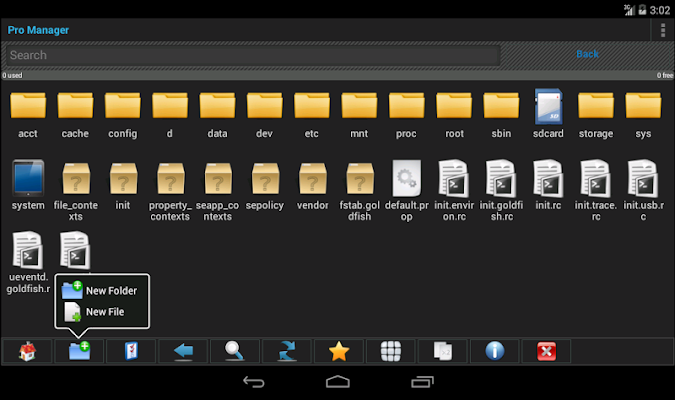Open the overflow menu in title bar
This screenshot has width=675, height=400.
(x=663, y=30)
